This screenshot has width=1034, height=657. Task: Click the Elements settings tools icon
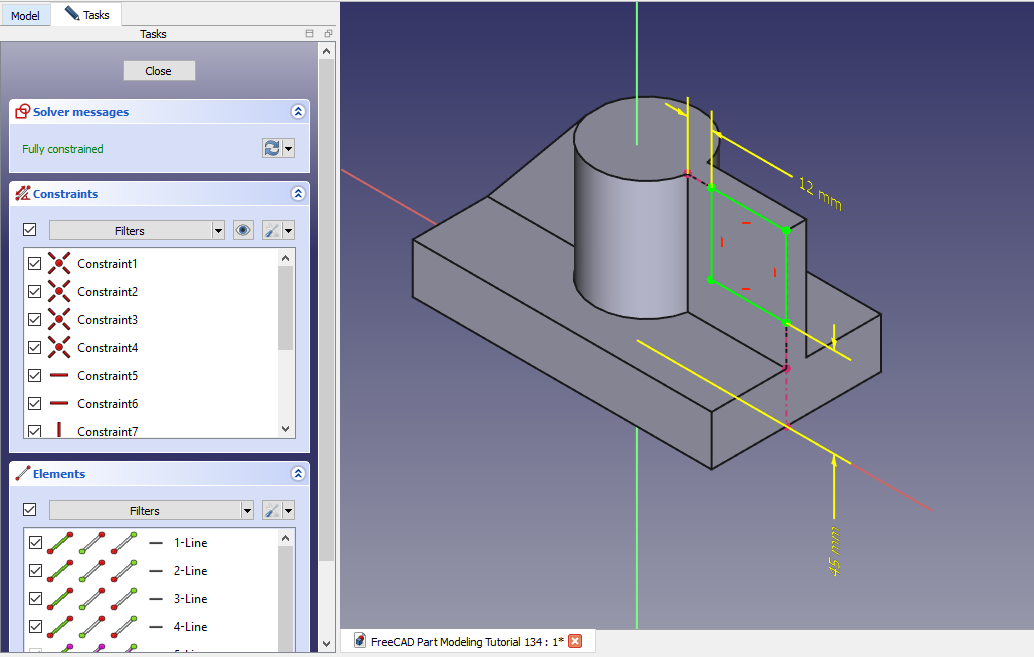click(272, 510)
